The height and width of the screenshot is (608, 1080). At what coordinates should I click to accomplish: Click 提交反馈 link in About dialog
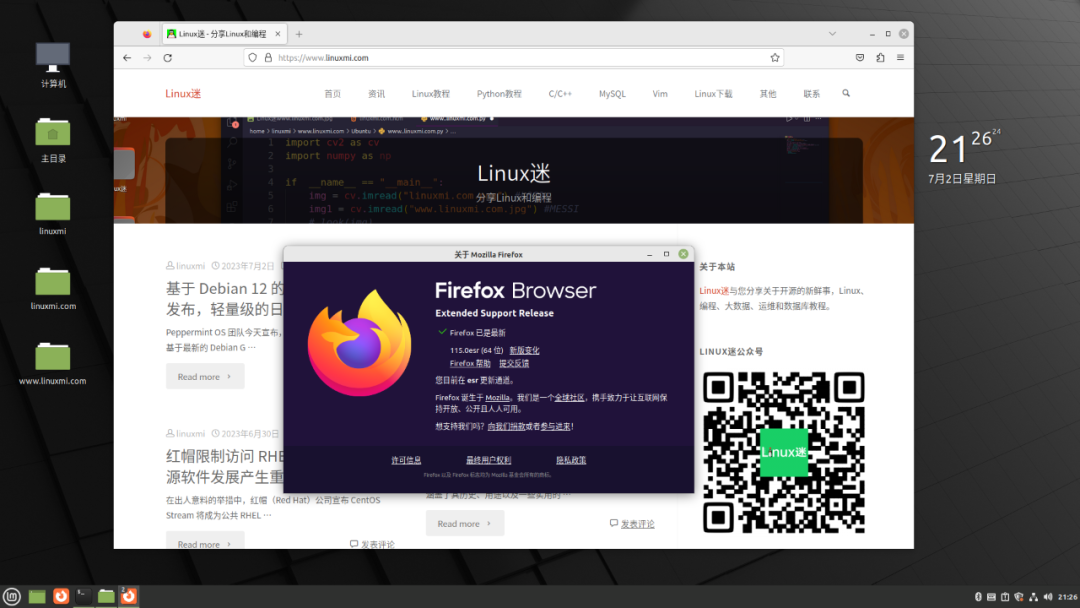(x=514, y=364)
